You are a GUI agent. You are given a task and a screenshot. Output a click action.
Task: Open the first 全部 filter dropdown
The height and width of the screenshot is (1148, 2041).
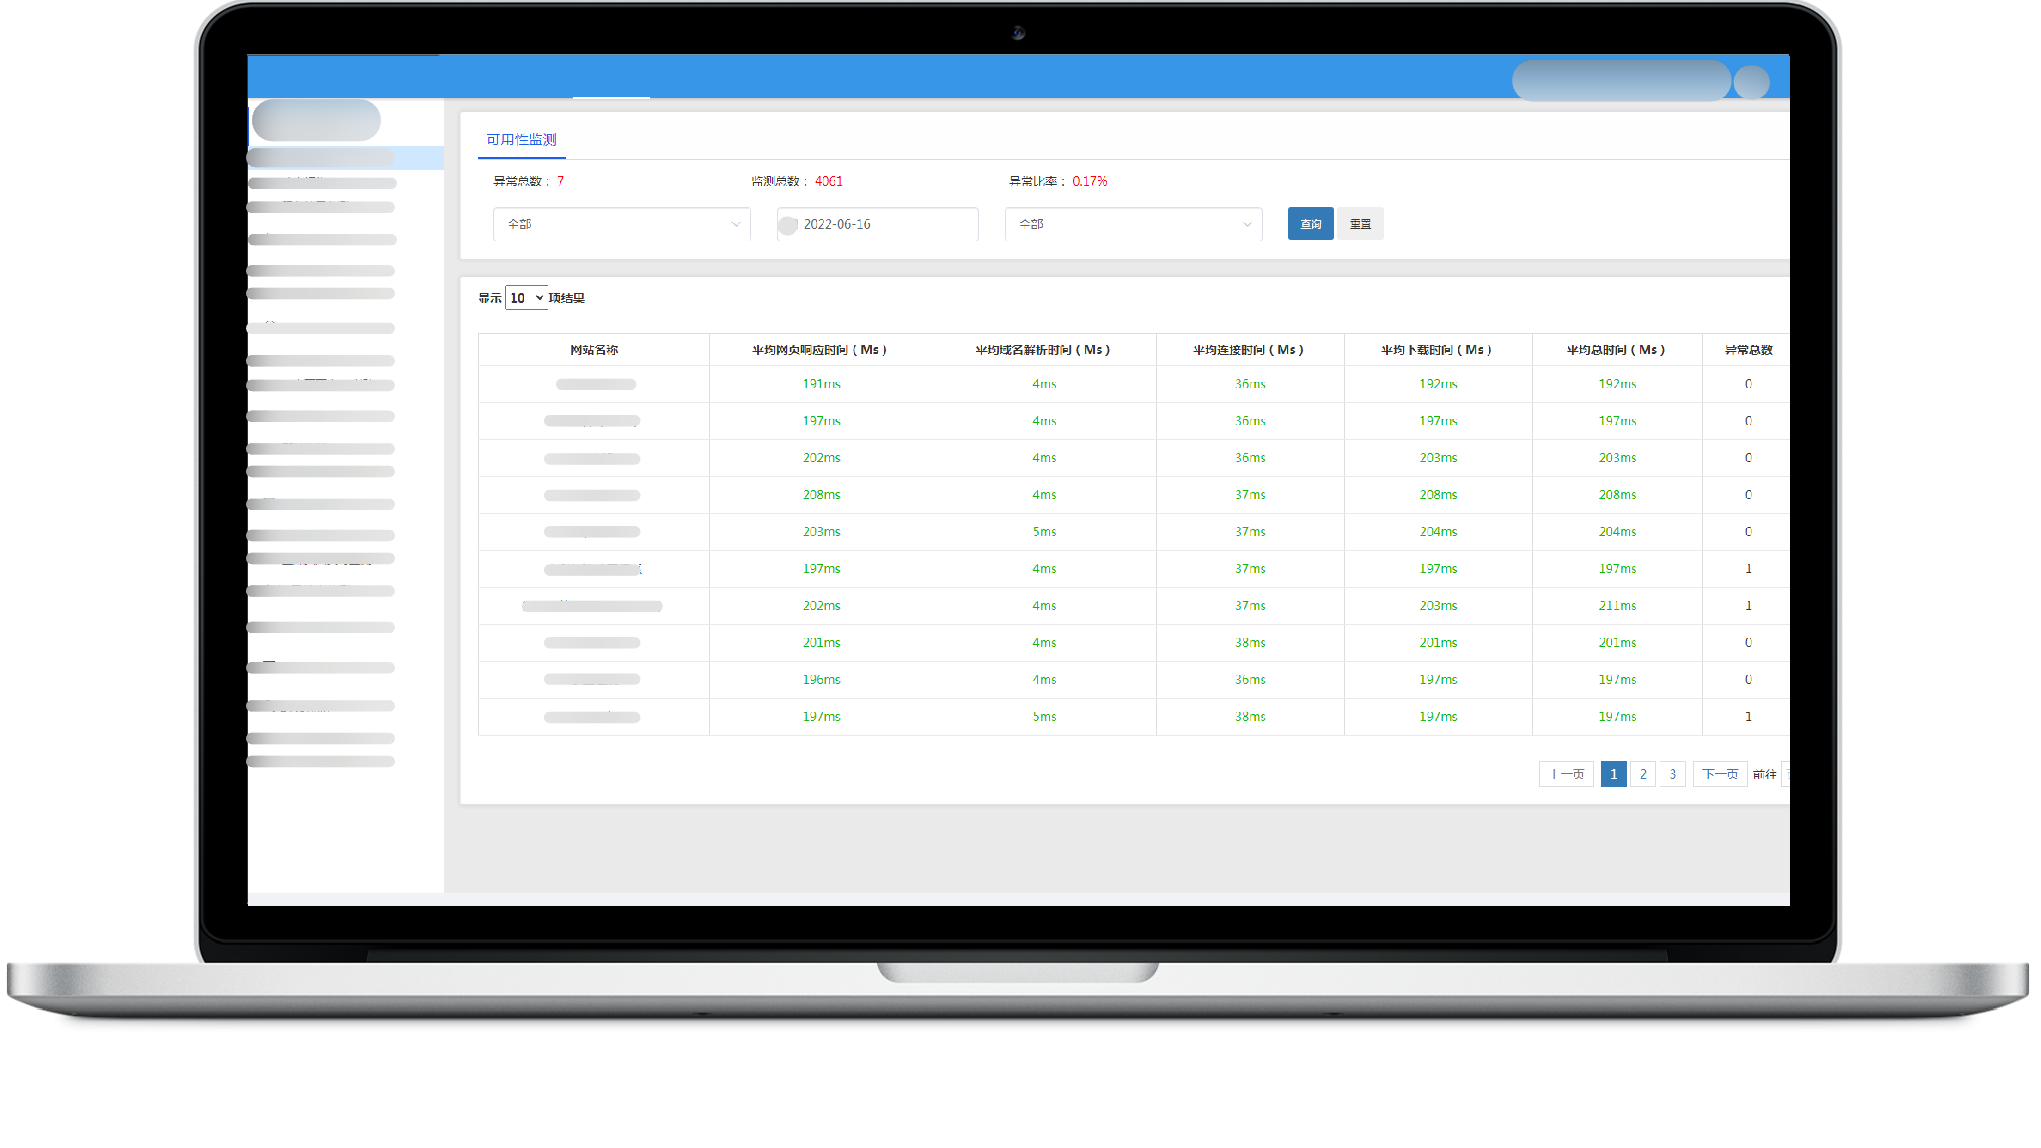pos(621,224)
